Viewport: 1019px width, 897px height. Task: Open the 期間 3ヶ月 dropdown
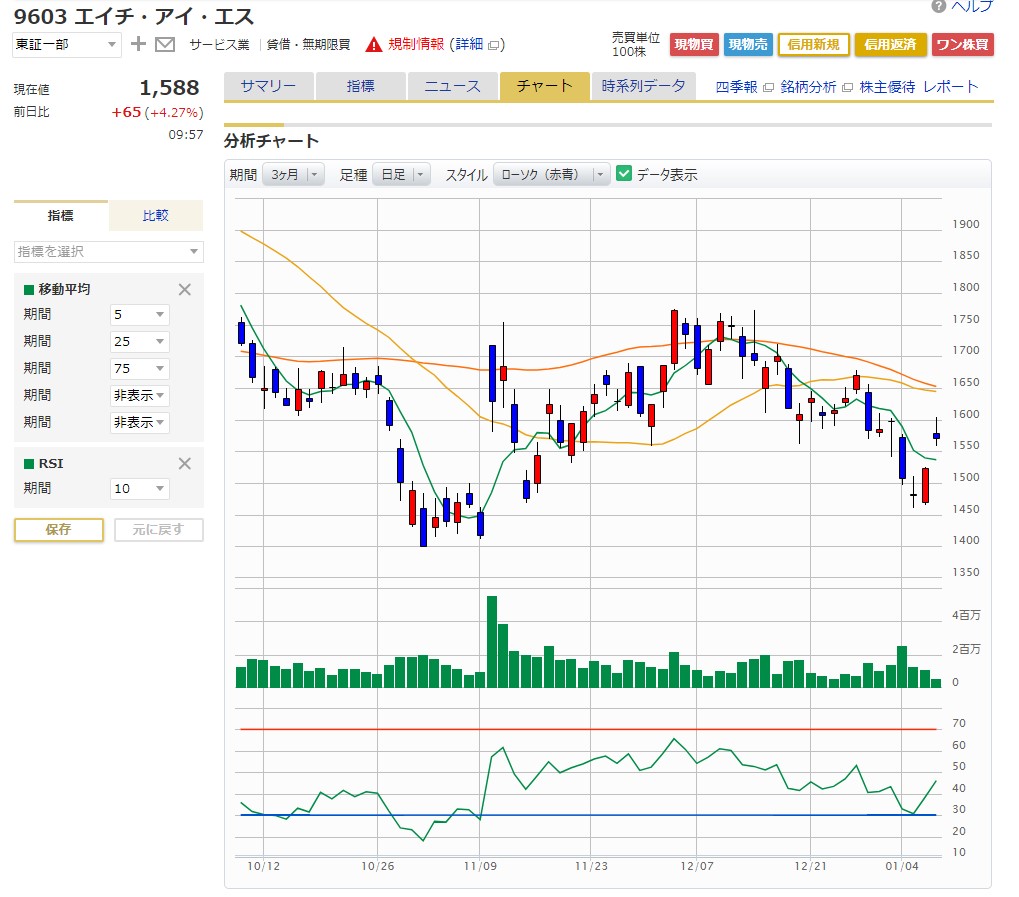tap(293, 174)
